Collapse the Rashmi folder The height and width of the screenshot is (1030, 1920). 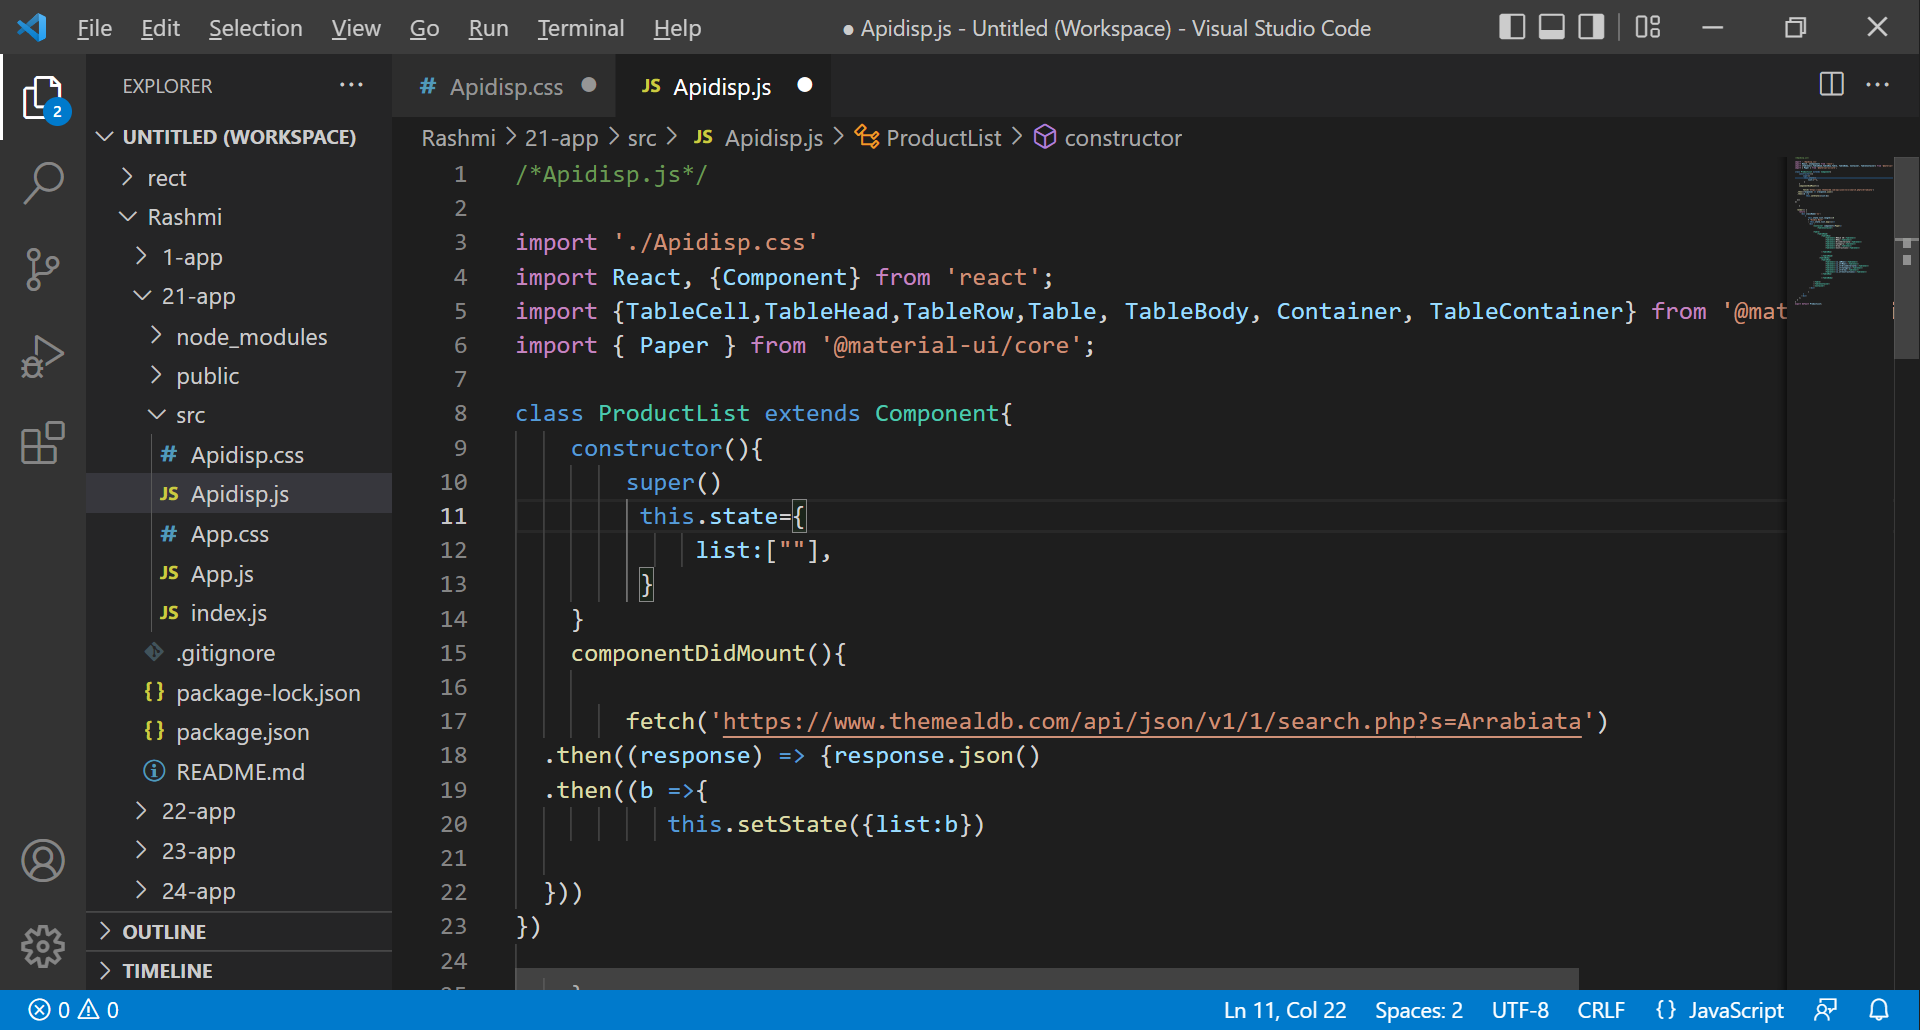(239, 217)
